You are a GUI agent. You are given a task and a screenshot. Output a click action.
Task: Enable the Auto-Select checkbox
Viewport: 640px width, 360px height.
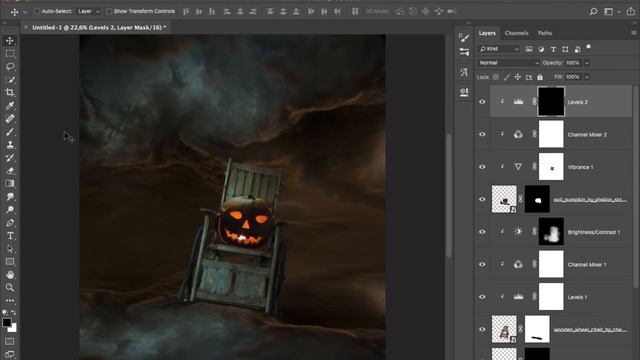click(x=37, y=11)
